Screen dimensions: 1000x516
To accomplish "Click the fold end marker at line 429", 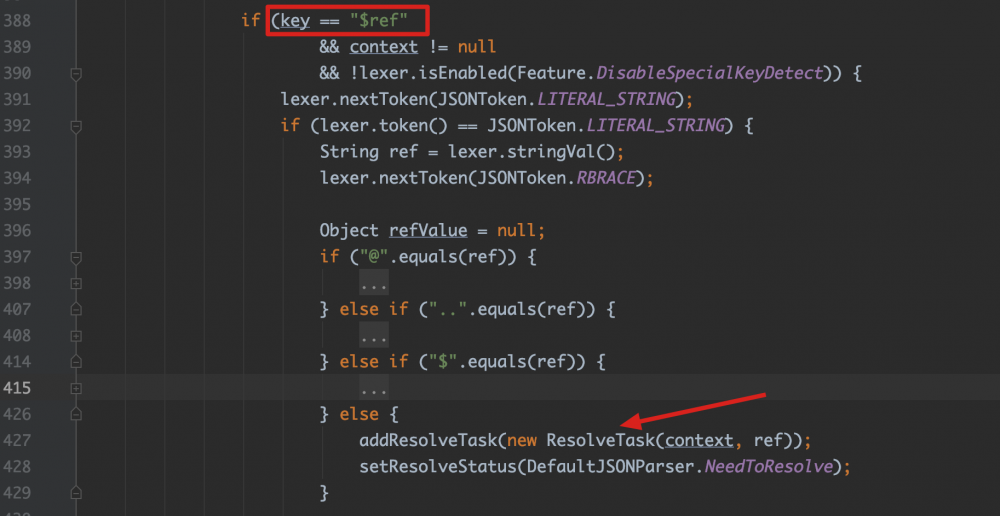I will (x=76, y=492).
